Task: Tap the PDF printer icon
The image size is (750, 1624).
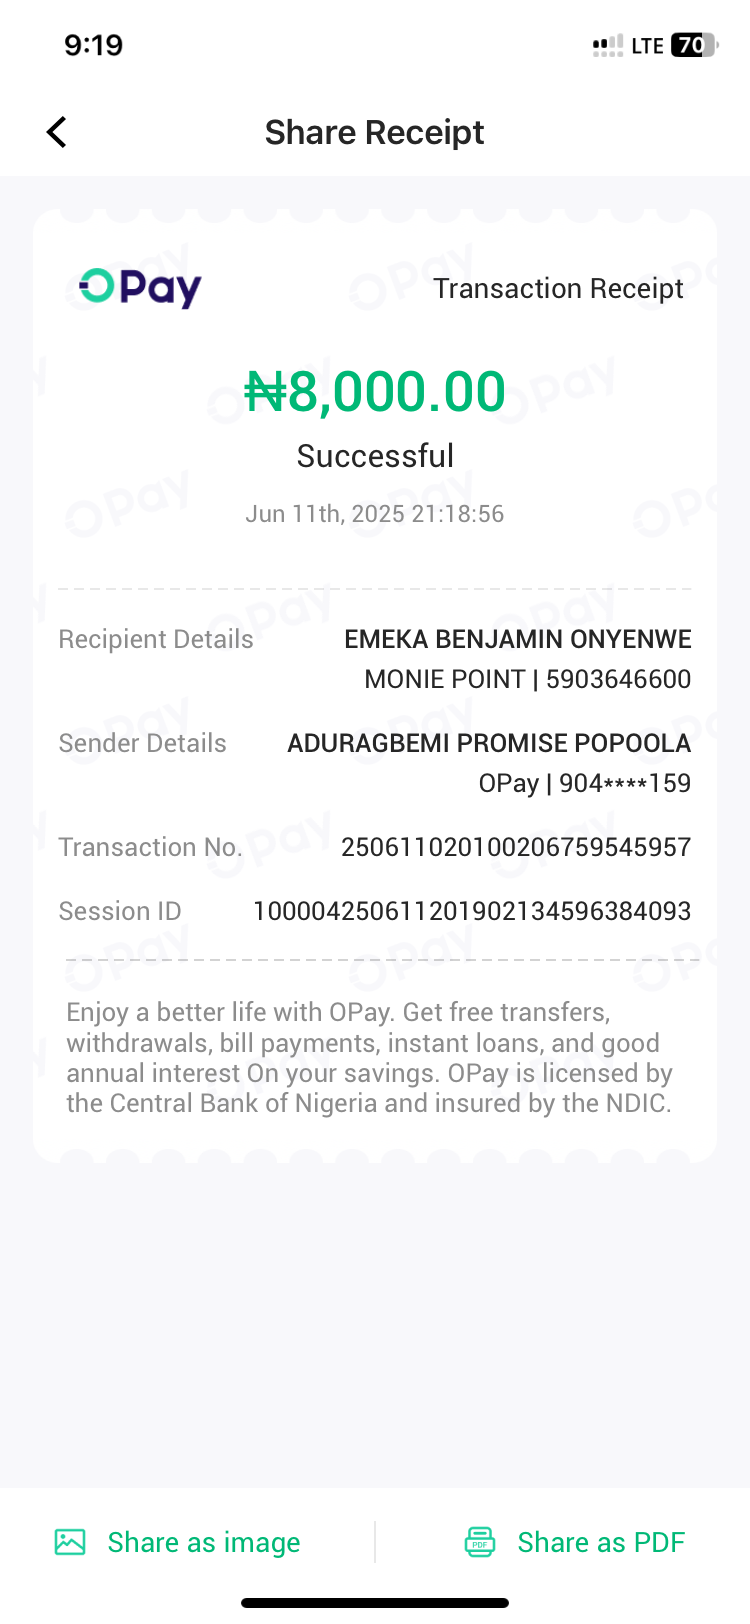Action: point(480,1542)
